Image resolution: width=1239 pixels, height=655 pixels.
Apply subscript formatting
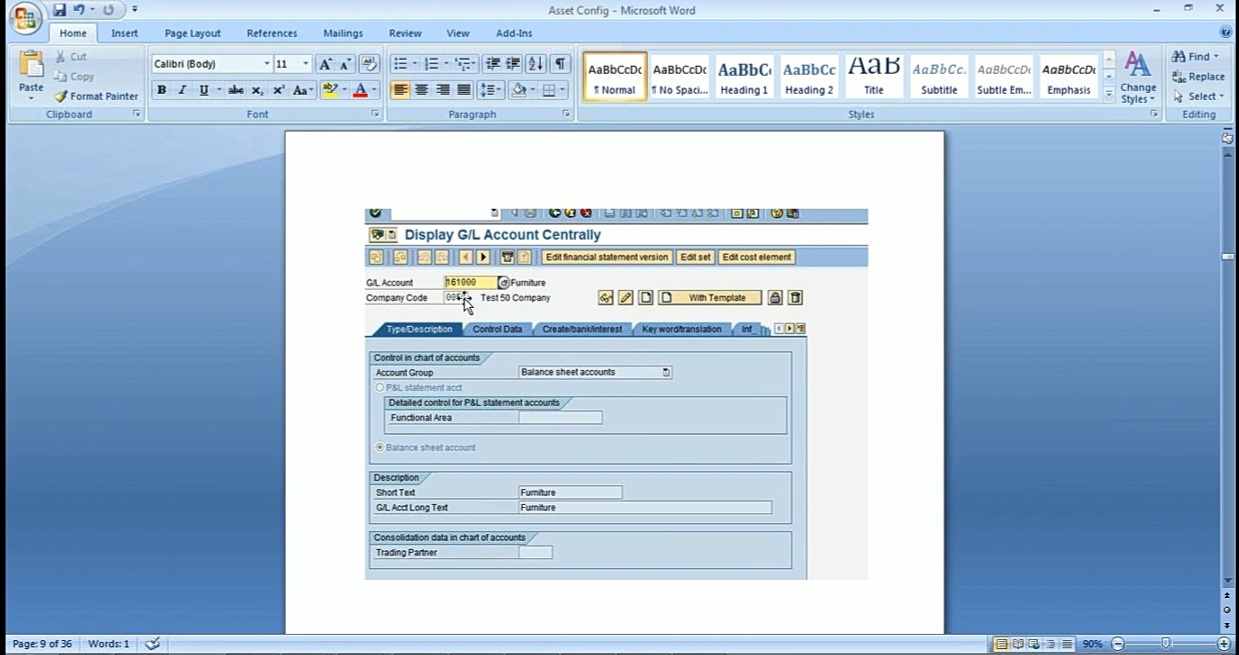pyautogui.click(x=257, y=90)
